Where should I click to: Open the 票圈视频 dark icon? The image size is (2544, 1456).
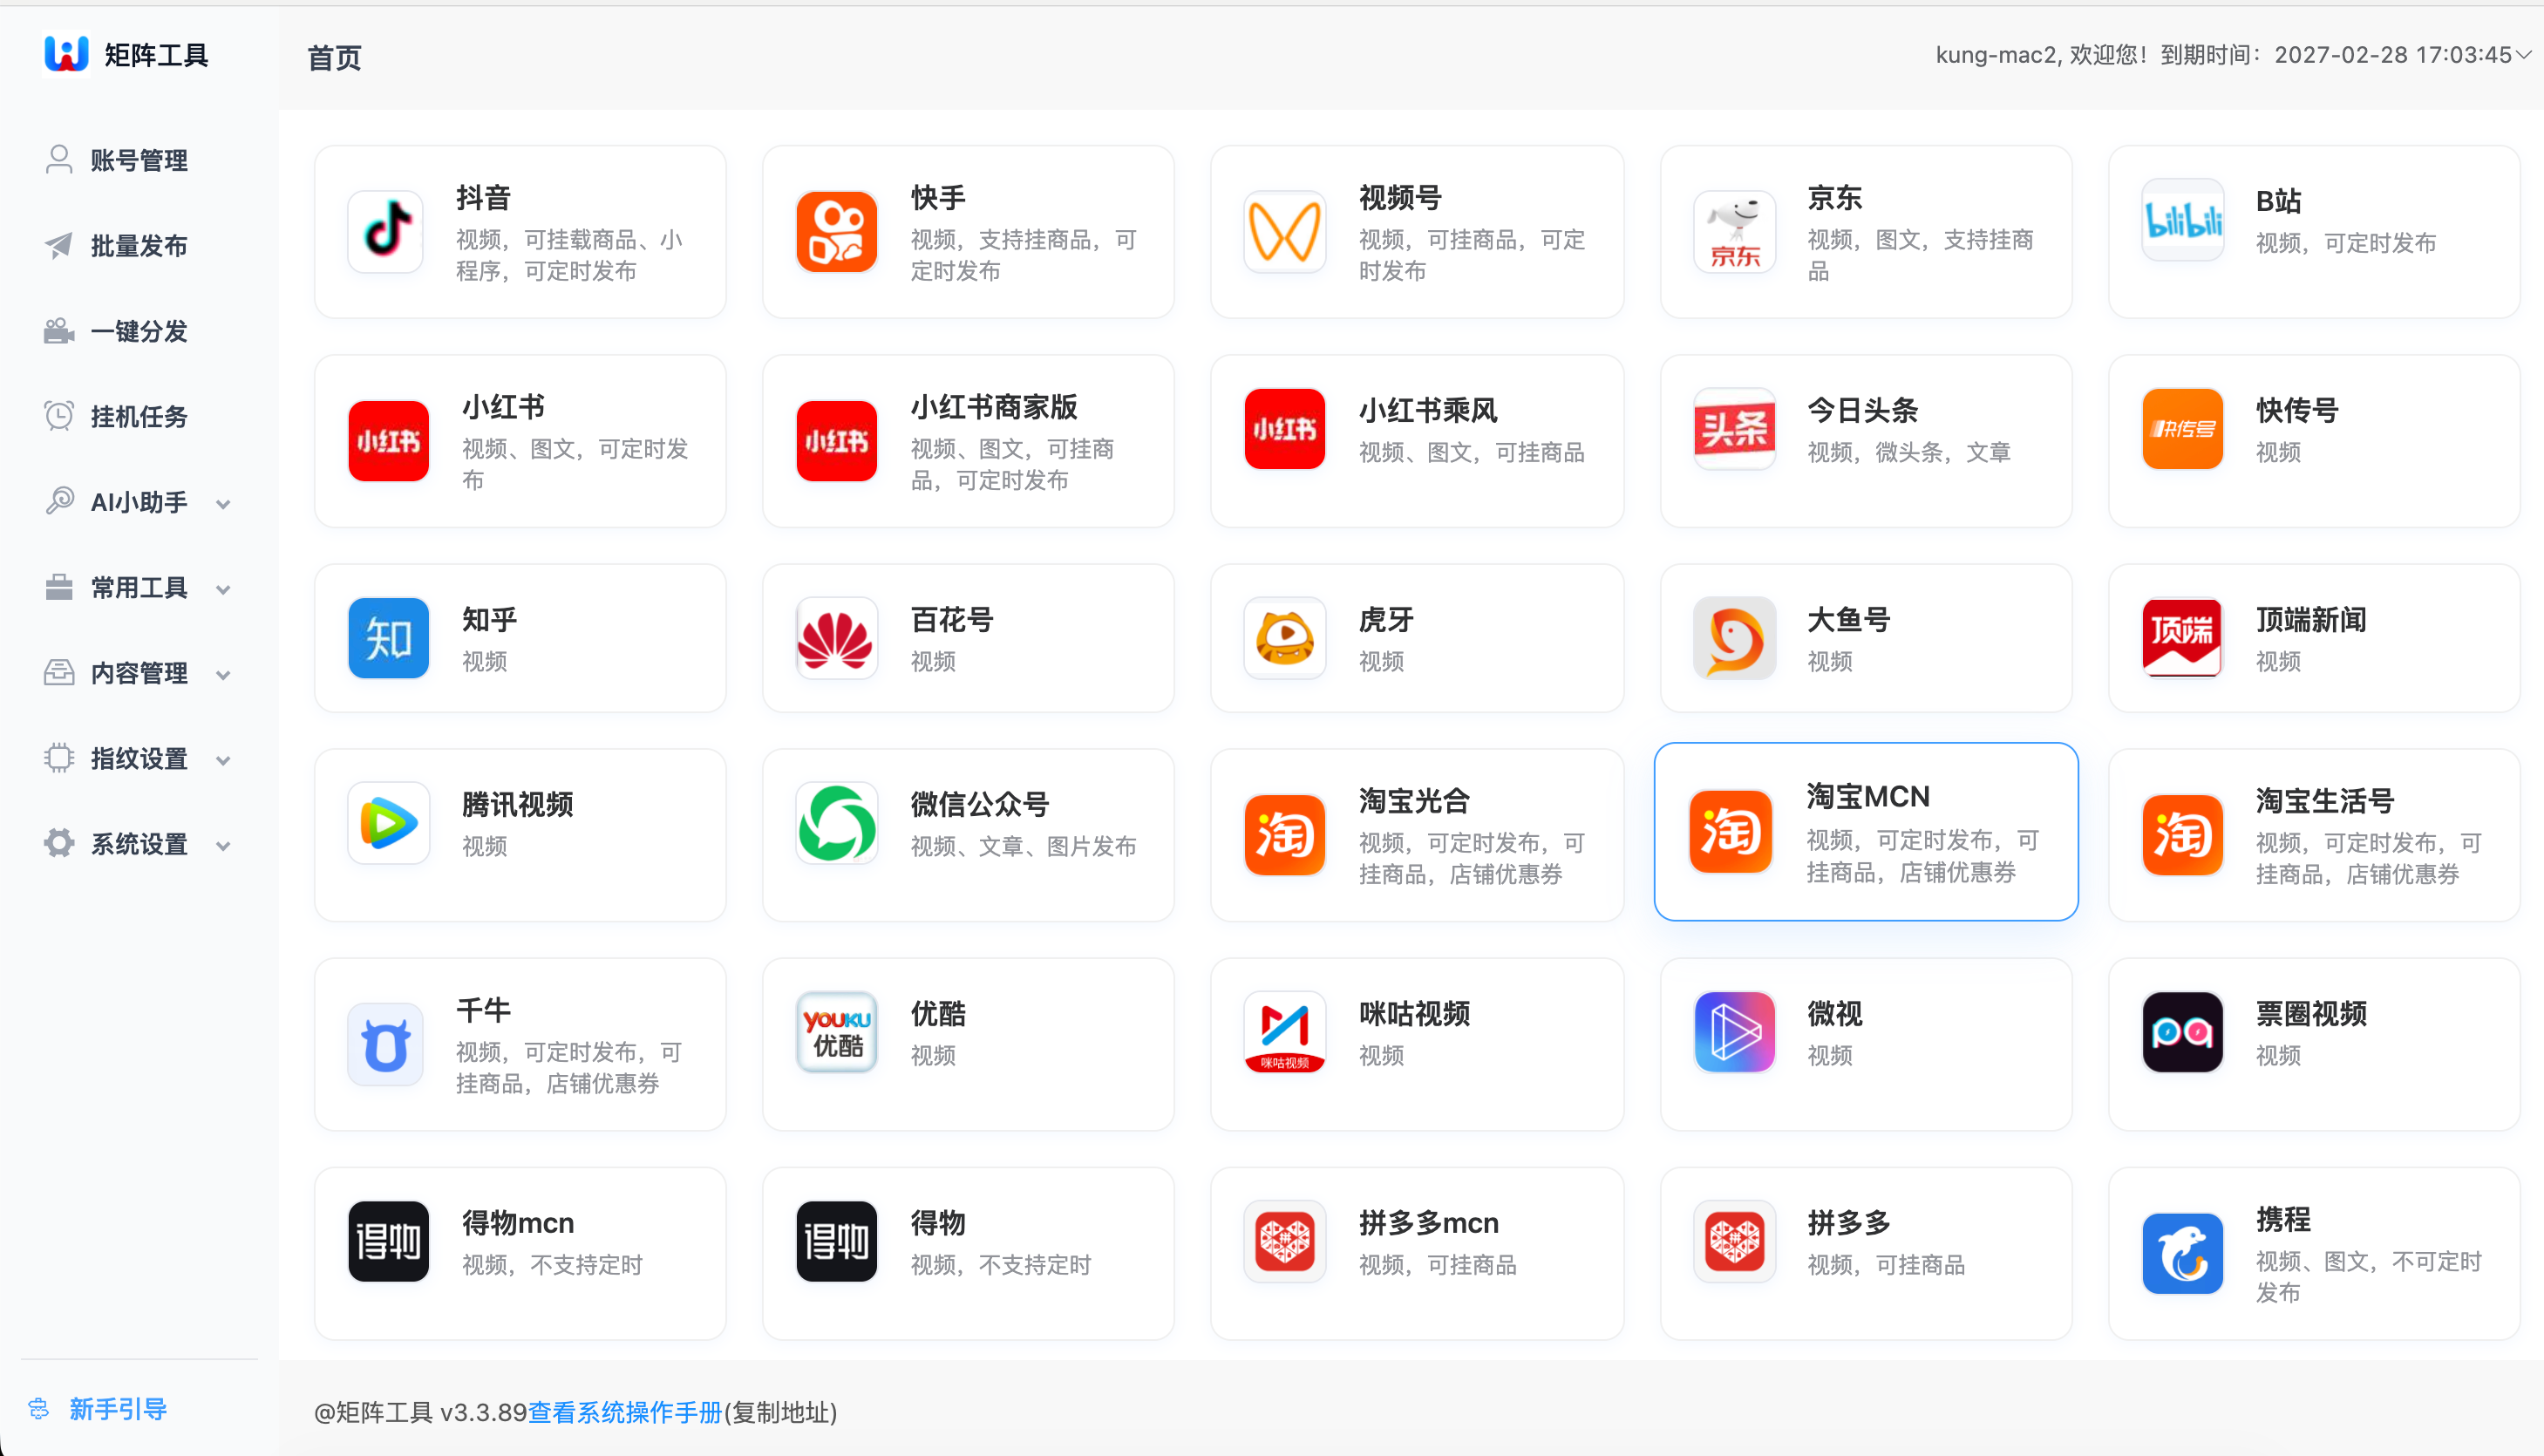(2182, 1032)
